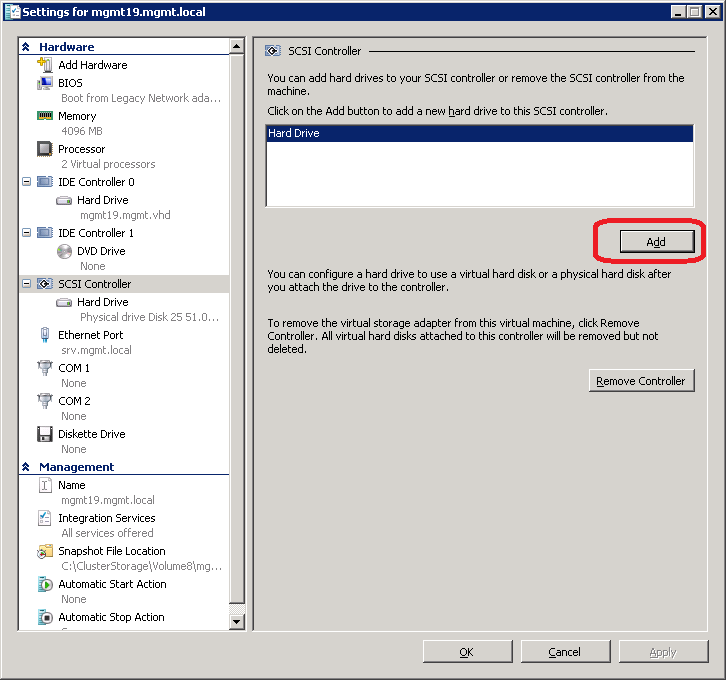Click the COM 1 port icon
Image resolution: width=726 pixels, height=680 pixels.
click(45, 368)
